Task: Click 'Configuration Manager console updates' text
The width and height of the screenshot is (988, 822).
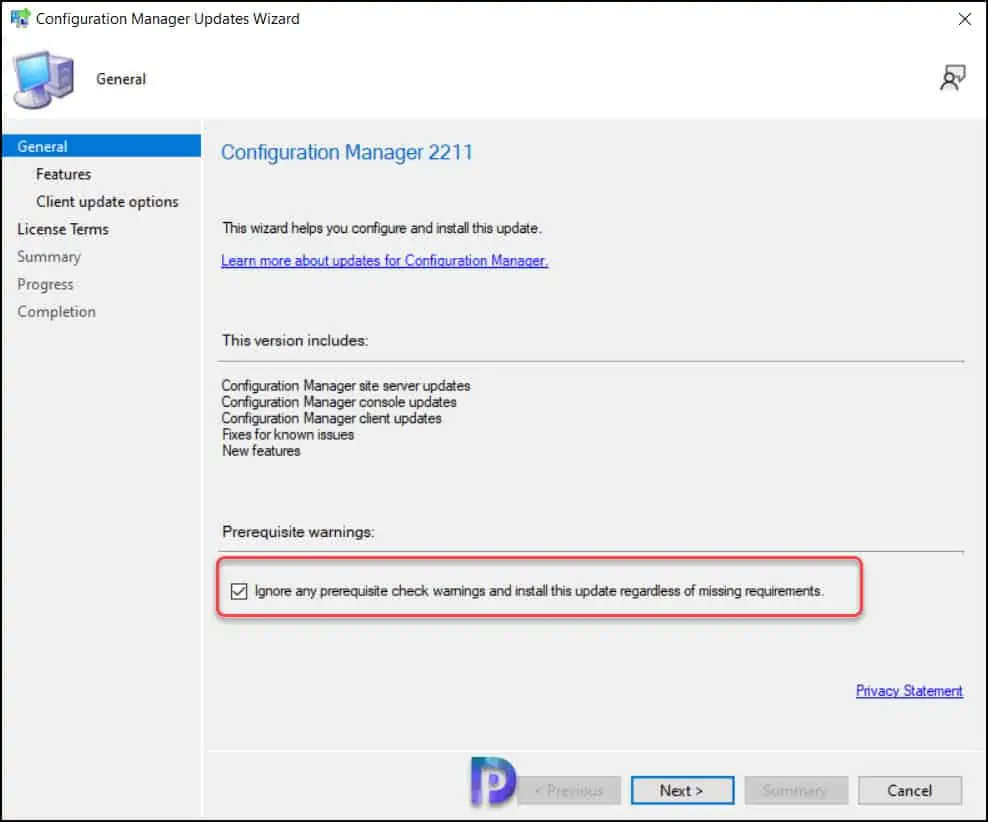Action: [x=339, y=402]
